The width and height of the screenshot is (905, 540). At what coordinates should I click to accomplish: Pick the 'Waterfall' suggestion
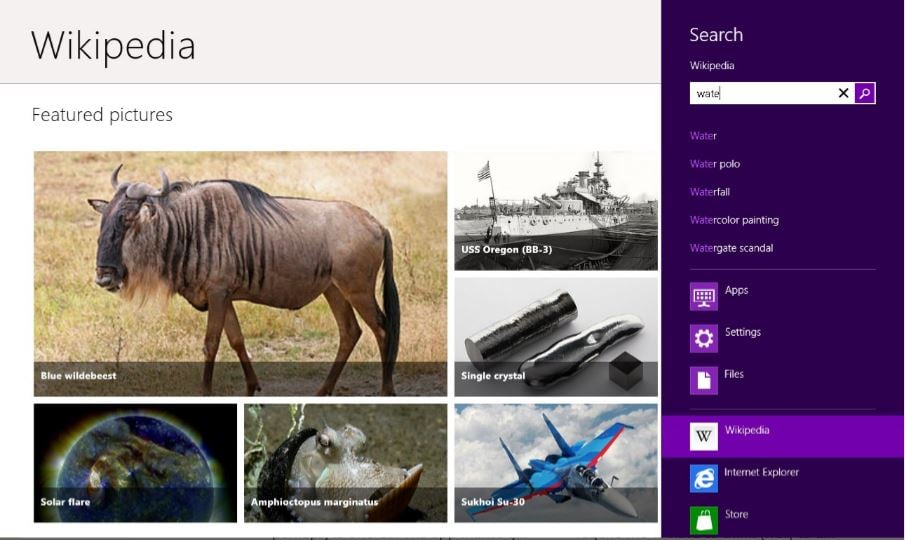point(710,192)
